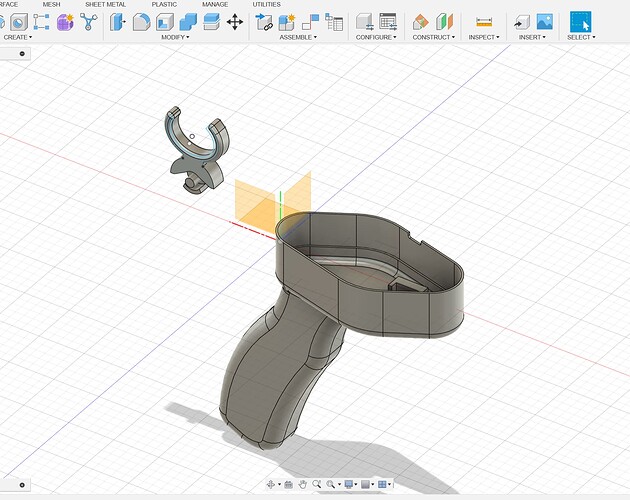This screenshot has width=630, height=500.
Task: Expand the ASSEMBLE dropdown
Action: [x=297, y=37]
